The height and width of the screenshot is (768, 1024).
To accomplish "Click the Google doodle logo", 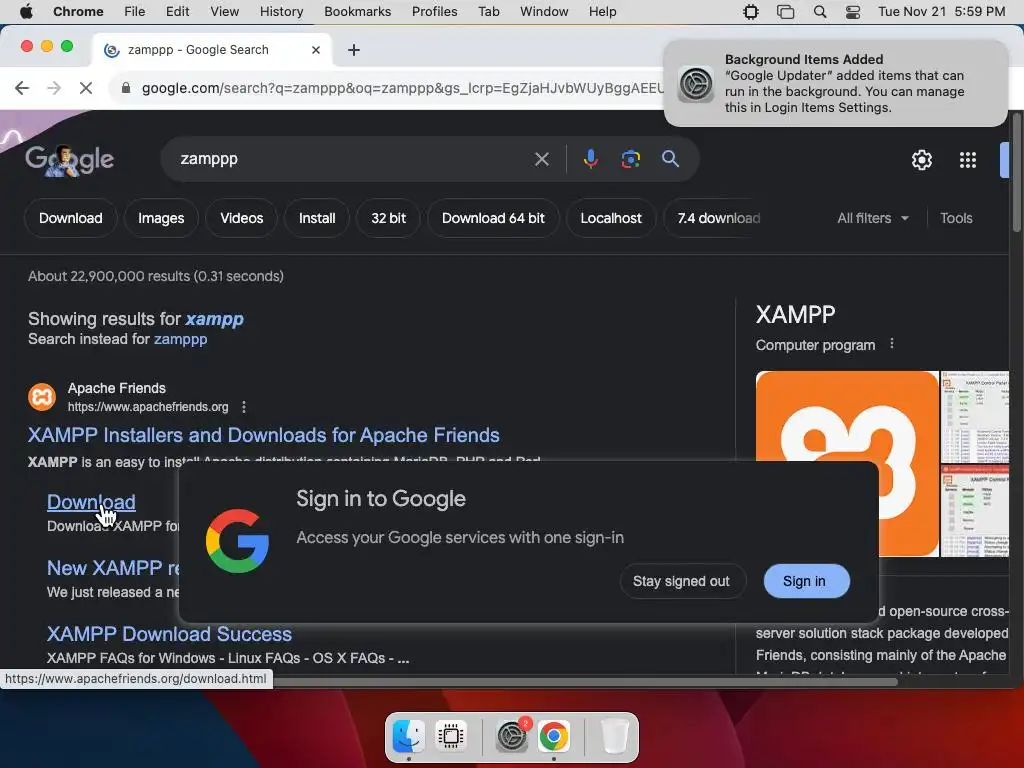I will (69, 159).
